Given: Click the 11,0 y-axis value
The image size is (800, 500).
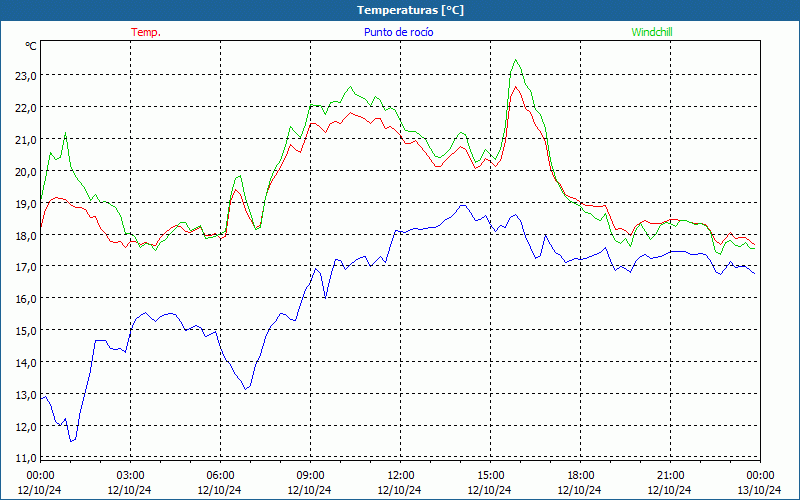Looking at the screenshot, I should tap(26, 458).
